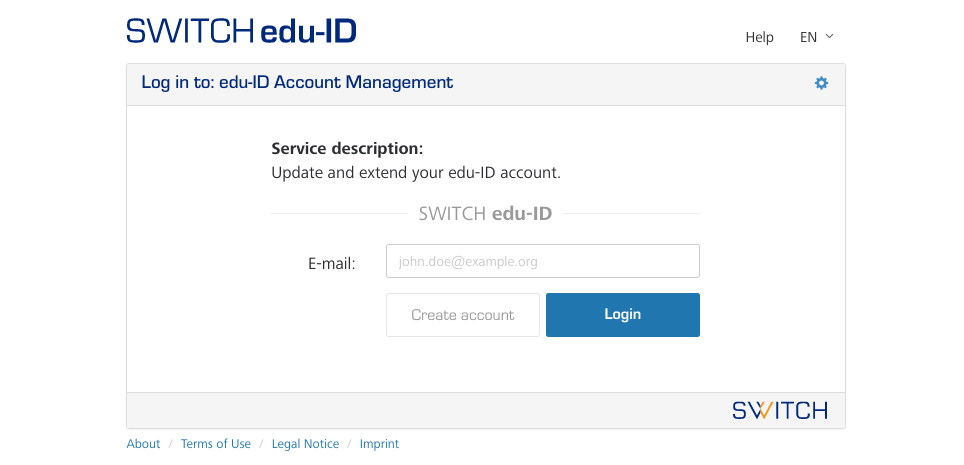This screenshot has height=465, width=964.
Task: Click the E-mail field label
Action: tap(331, 264)
